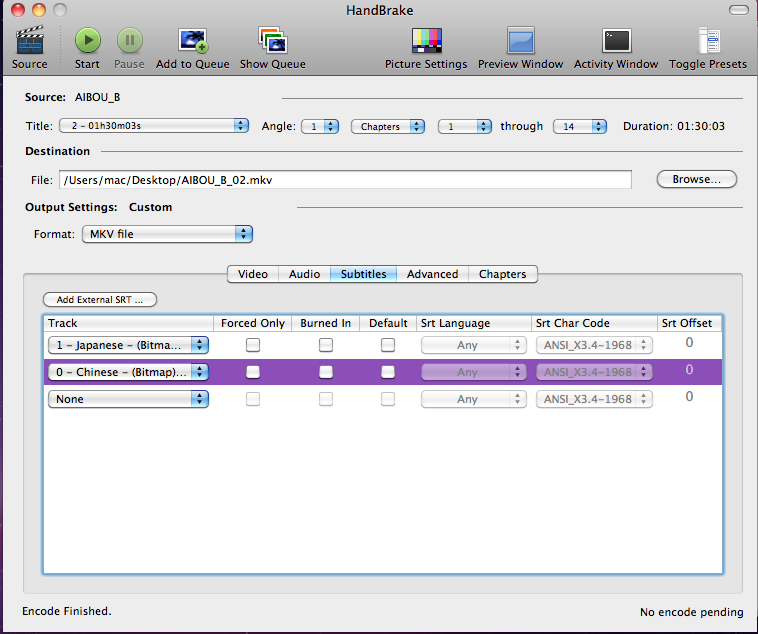Open the starting chapter dropdown showing 1
Viewport: 758px width, 634px height.
(465, 126)
